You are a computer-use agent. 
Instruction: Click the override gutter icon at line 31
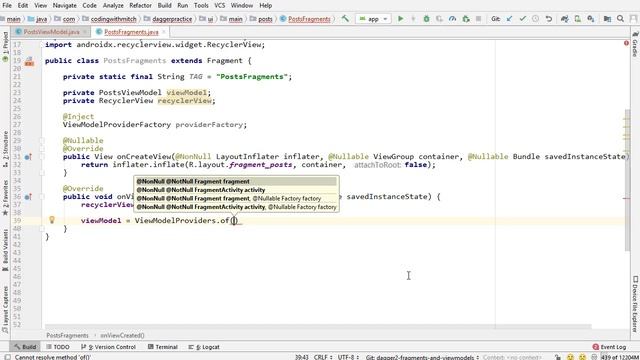pyautogui.click(x=28, y=157)
